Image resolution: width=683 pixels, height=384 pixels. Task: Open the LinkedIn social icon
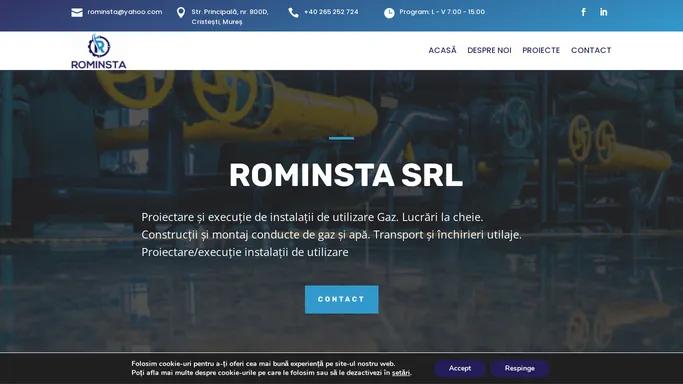(x=603, y=12)
